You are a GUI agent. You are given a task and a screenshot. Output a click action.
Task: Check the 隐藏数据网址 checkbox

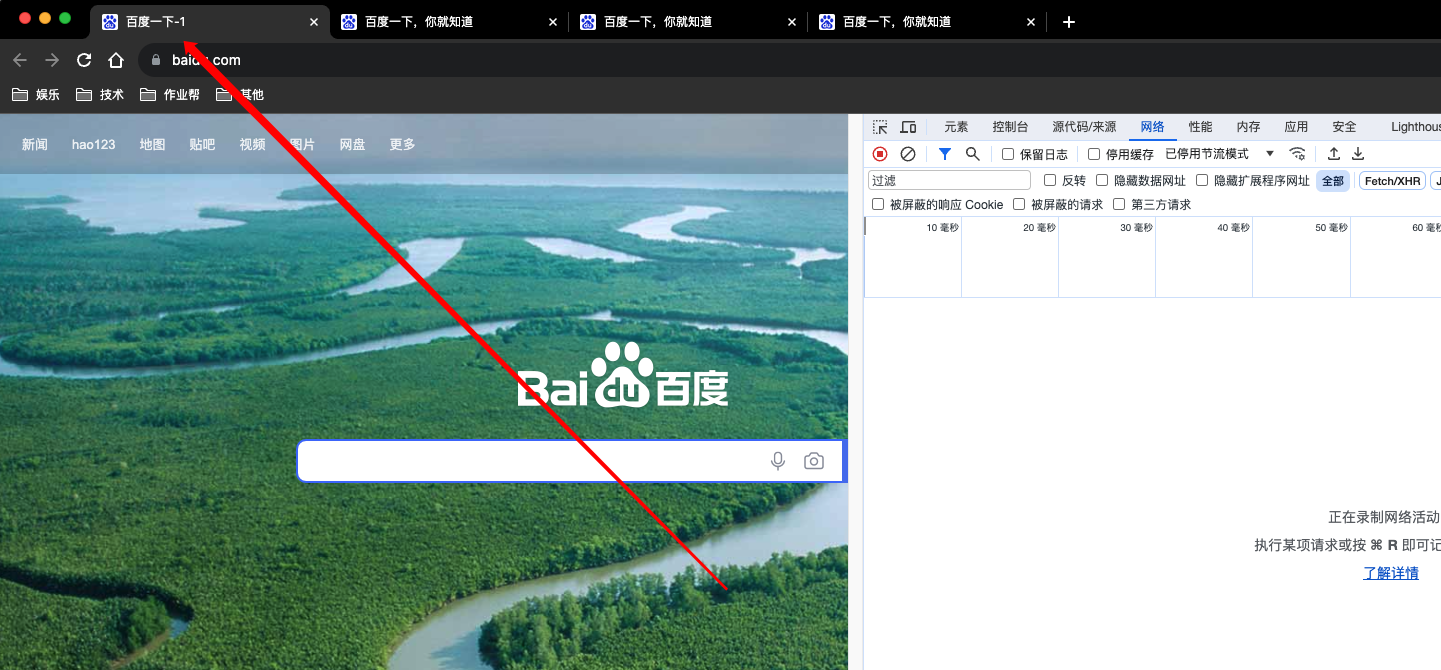(1102, 180)
